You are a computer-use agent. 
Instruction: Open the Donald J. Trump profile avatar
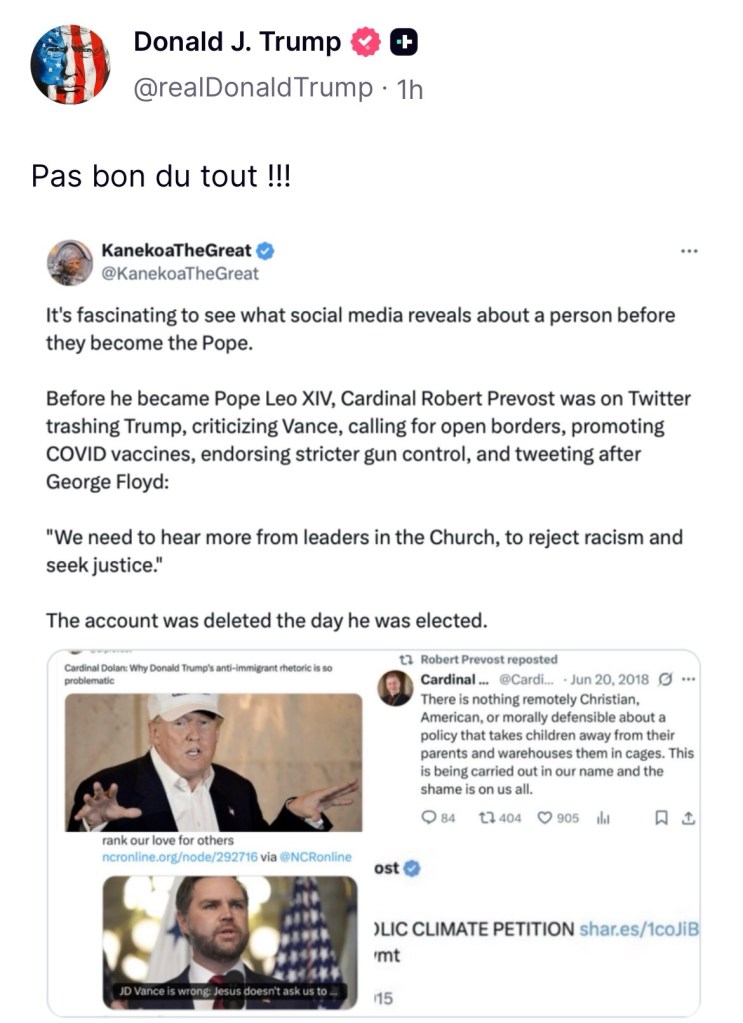coord(70,64)
